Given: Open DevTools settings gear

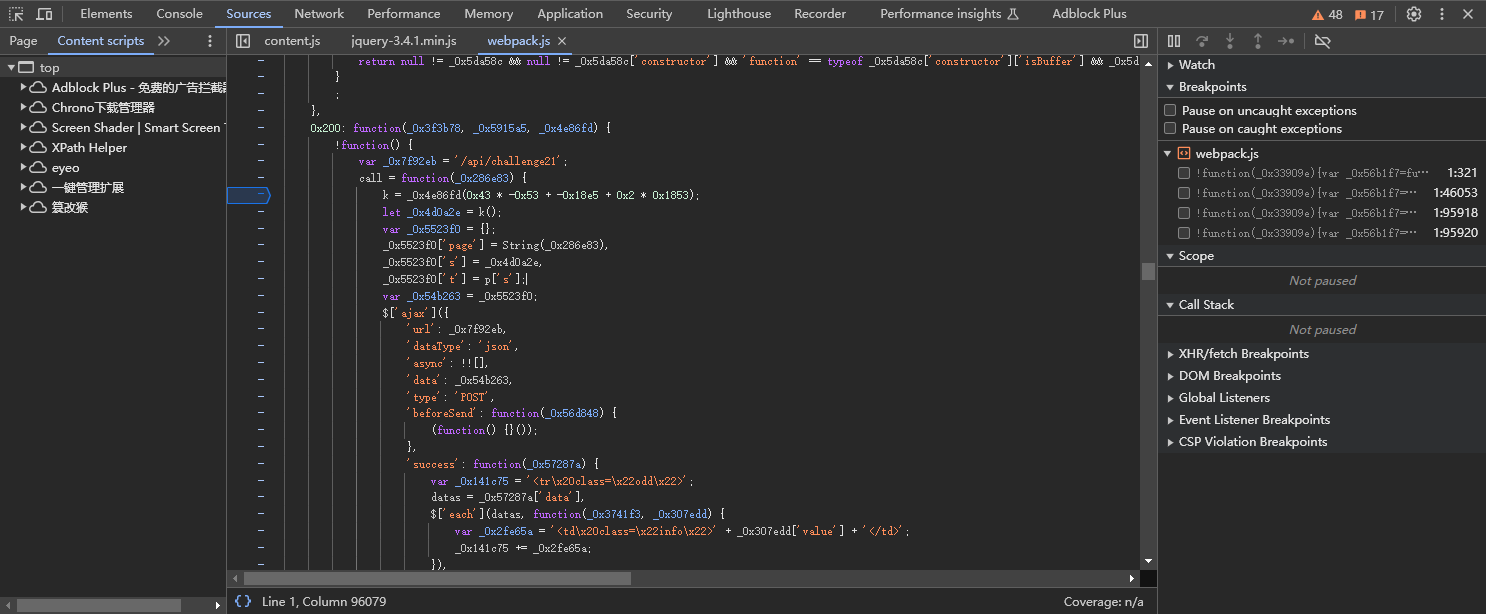Looking at the screenshot, I should pos(1413,14).
